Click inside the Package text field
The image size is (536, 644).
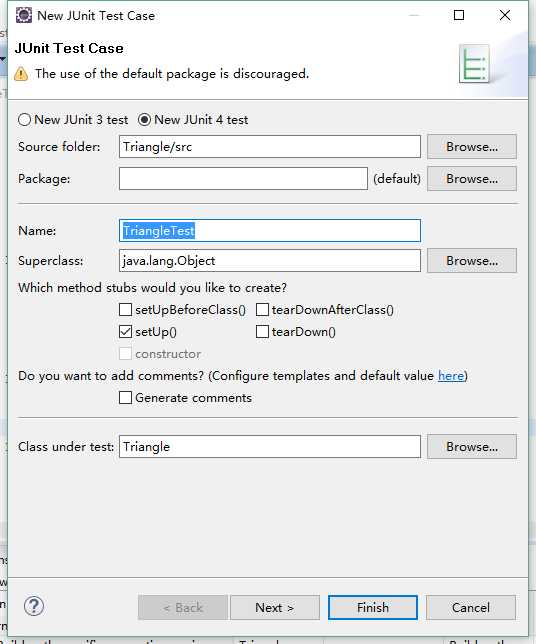coord(243,178)
